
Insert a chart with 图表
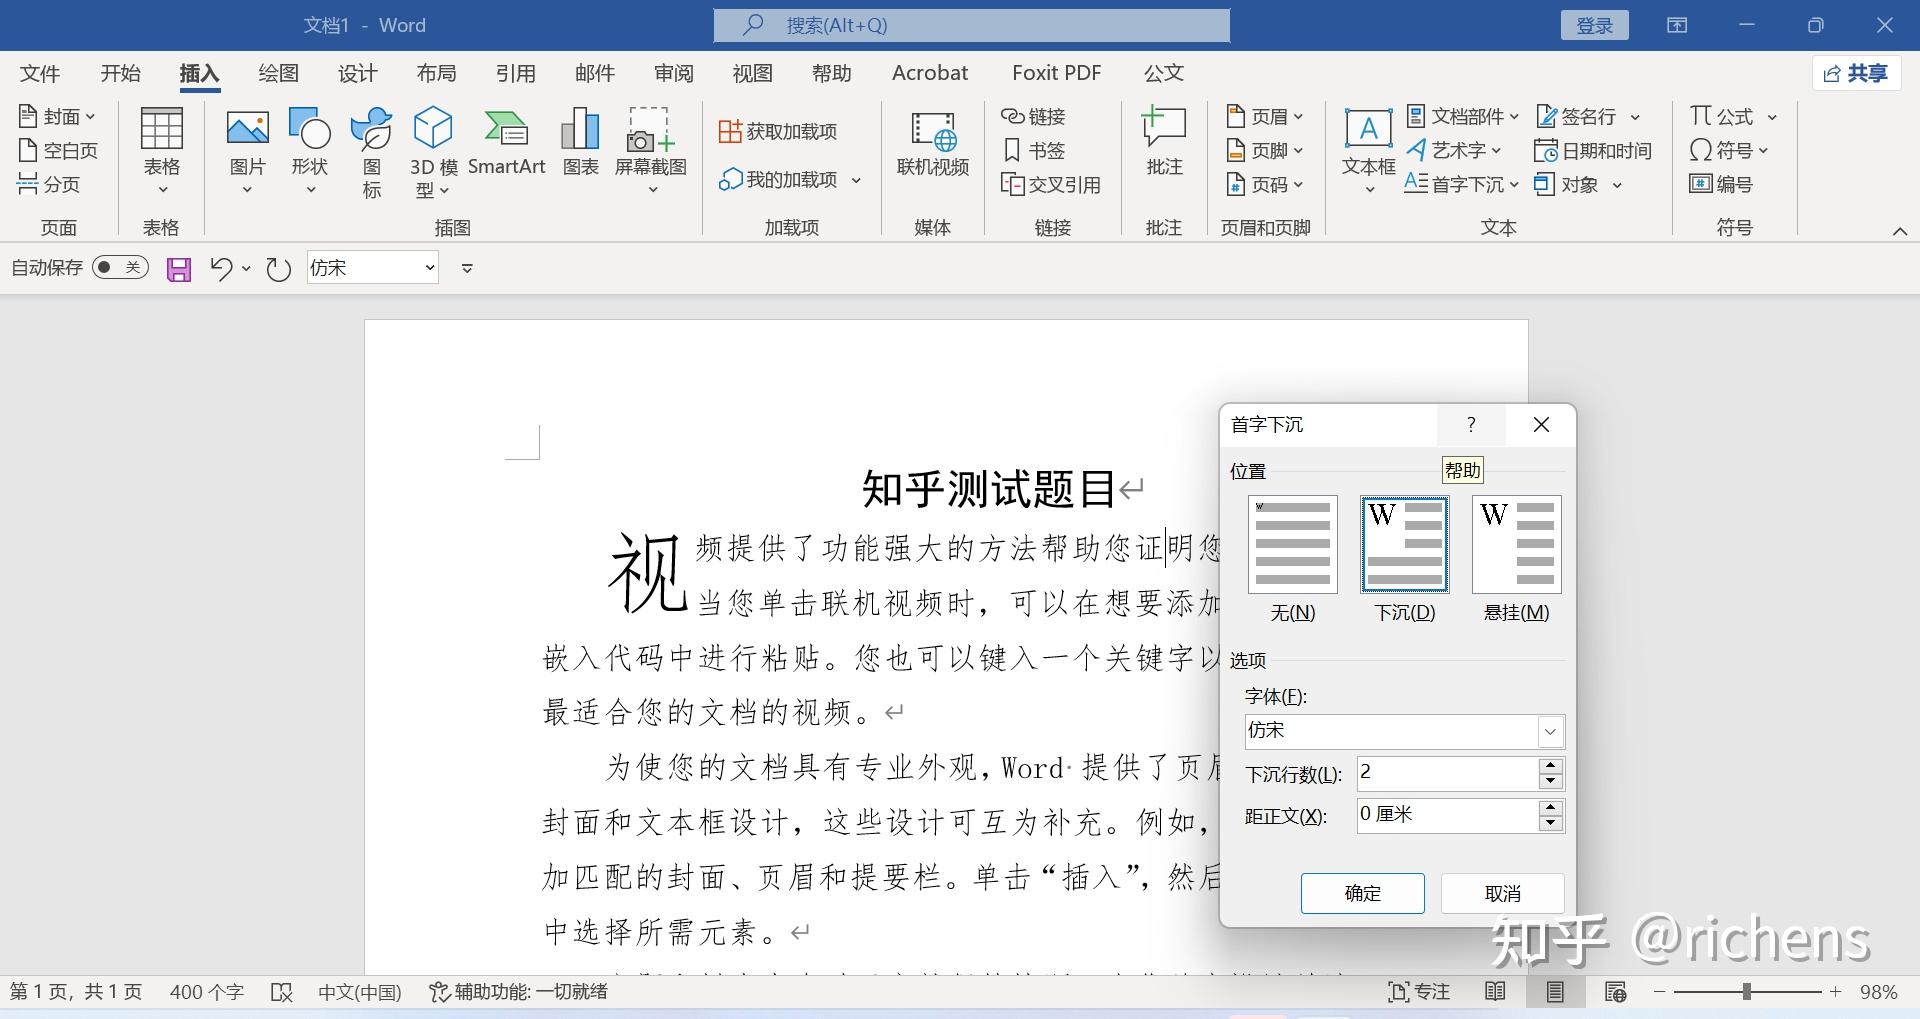coord(580,142)
